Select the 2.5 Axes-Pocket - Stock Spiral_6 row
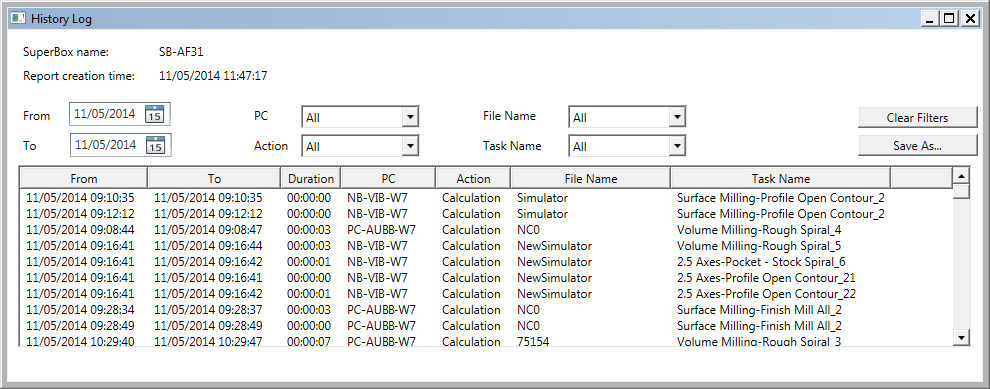The width and height of the screenshot is (990, 389). [x=486, y=262]
